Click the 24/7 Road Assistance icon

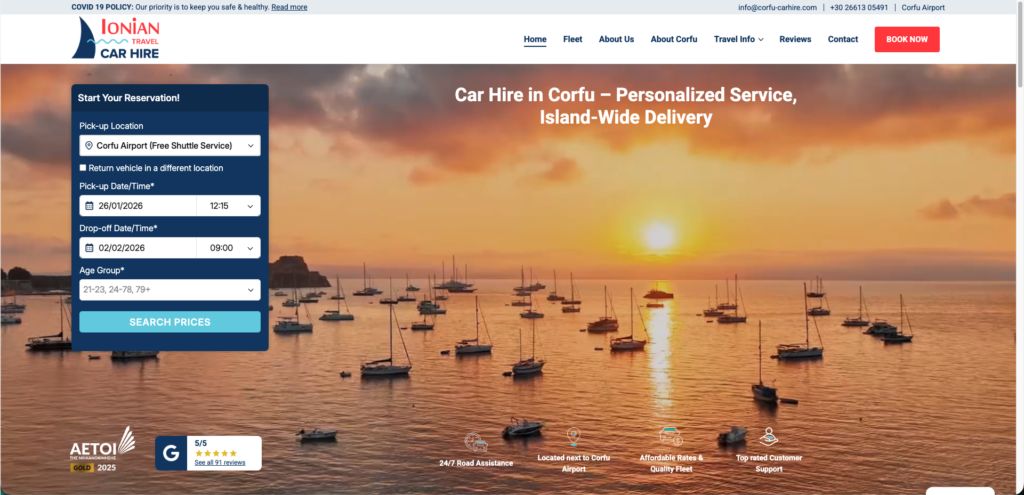coord(476,441)
